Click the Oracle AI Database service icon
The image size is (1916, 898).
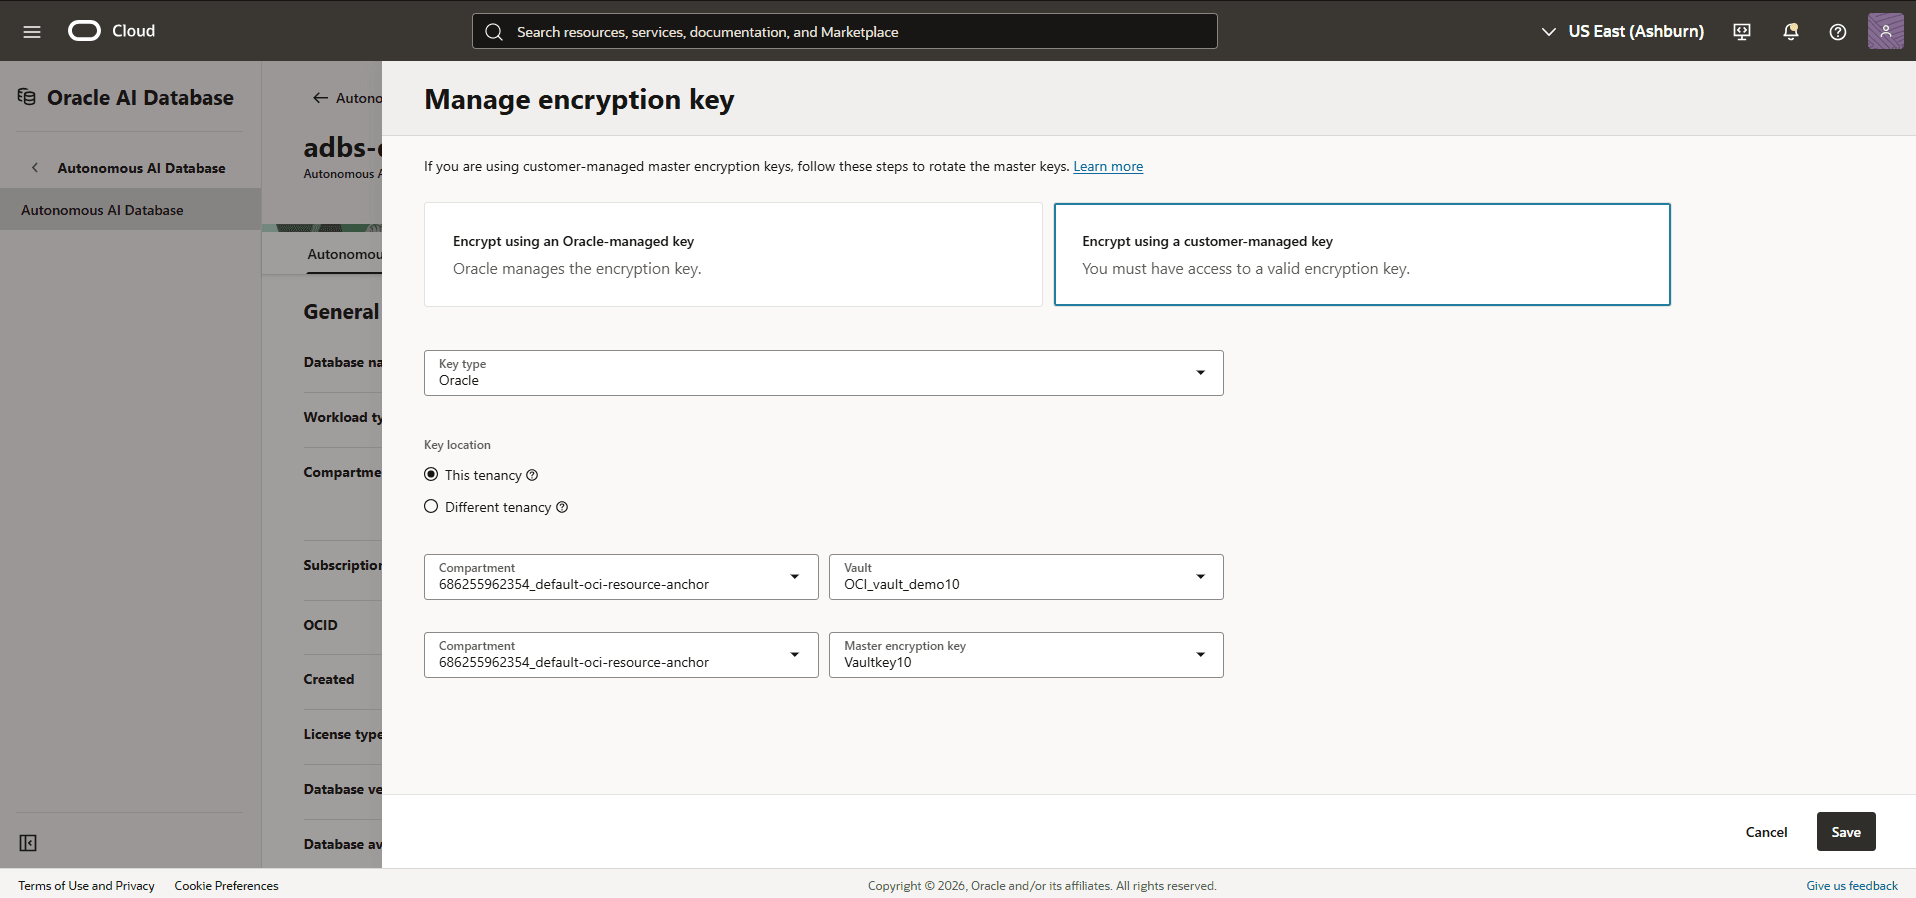click(27, 97)
